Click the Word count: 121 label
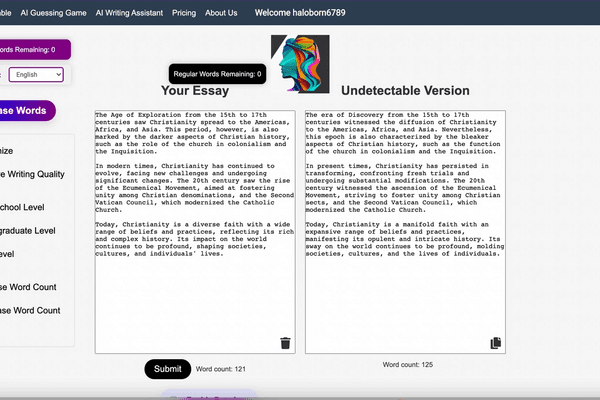 (x=221, y=370)
